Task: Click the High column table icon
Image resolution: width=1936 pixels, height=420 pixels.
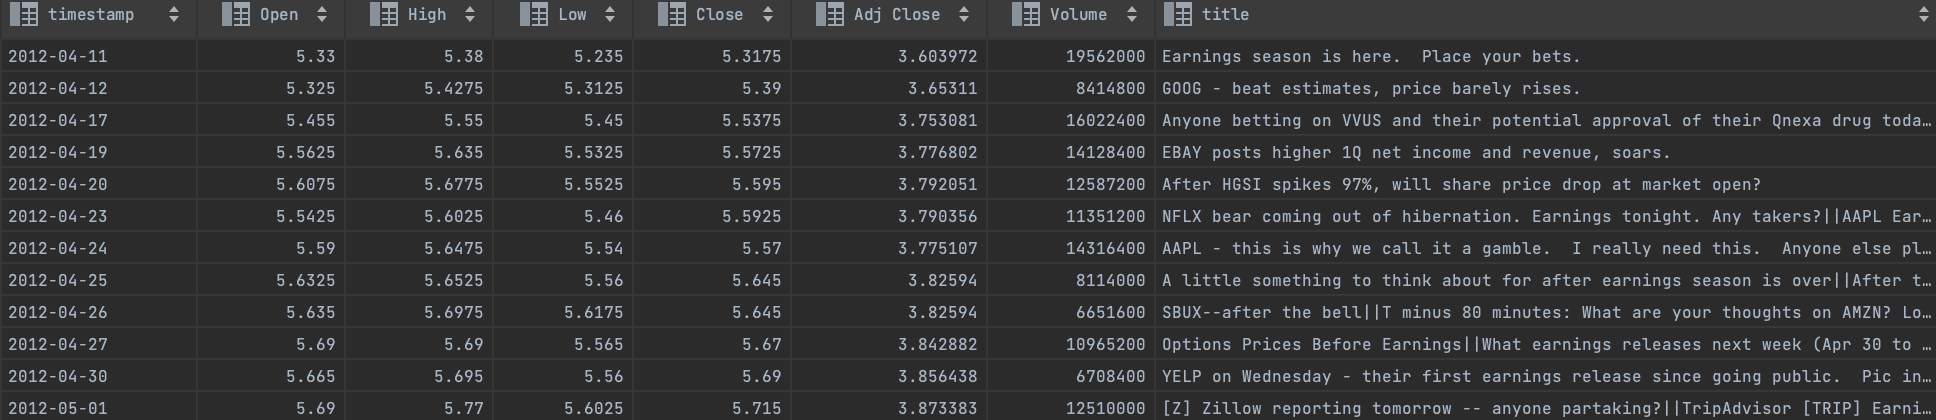Action: point(384,15)
